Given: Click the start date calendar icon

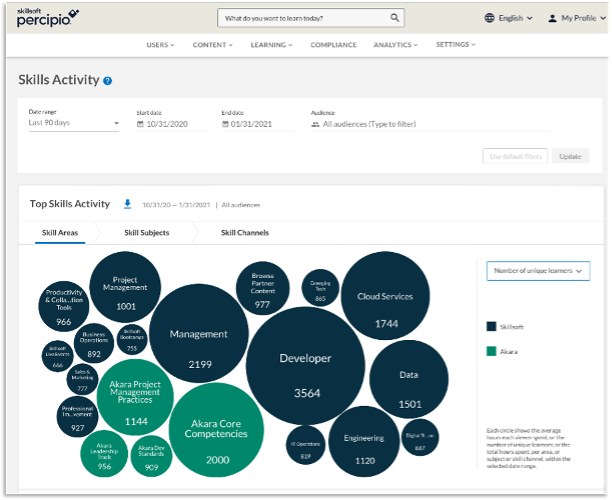Looking at the screenshot, I should [140, 124].
